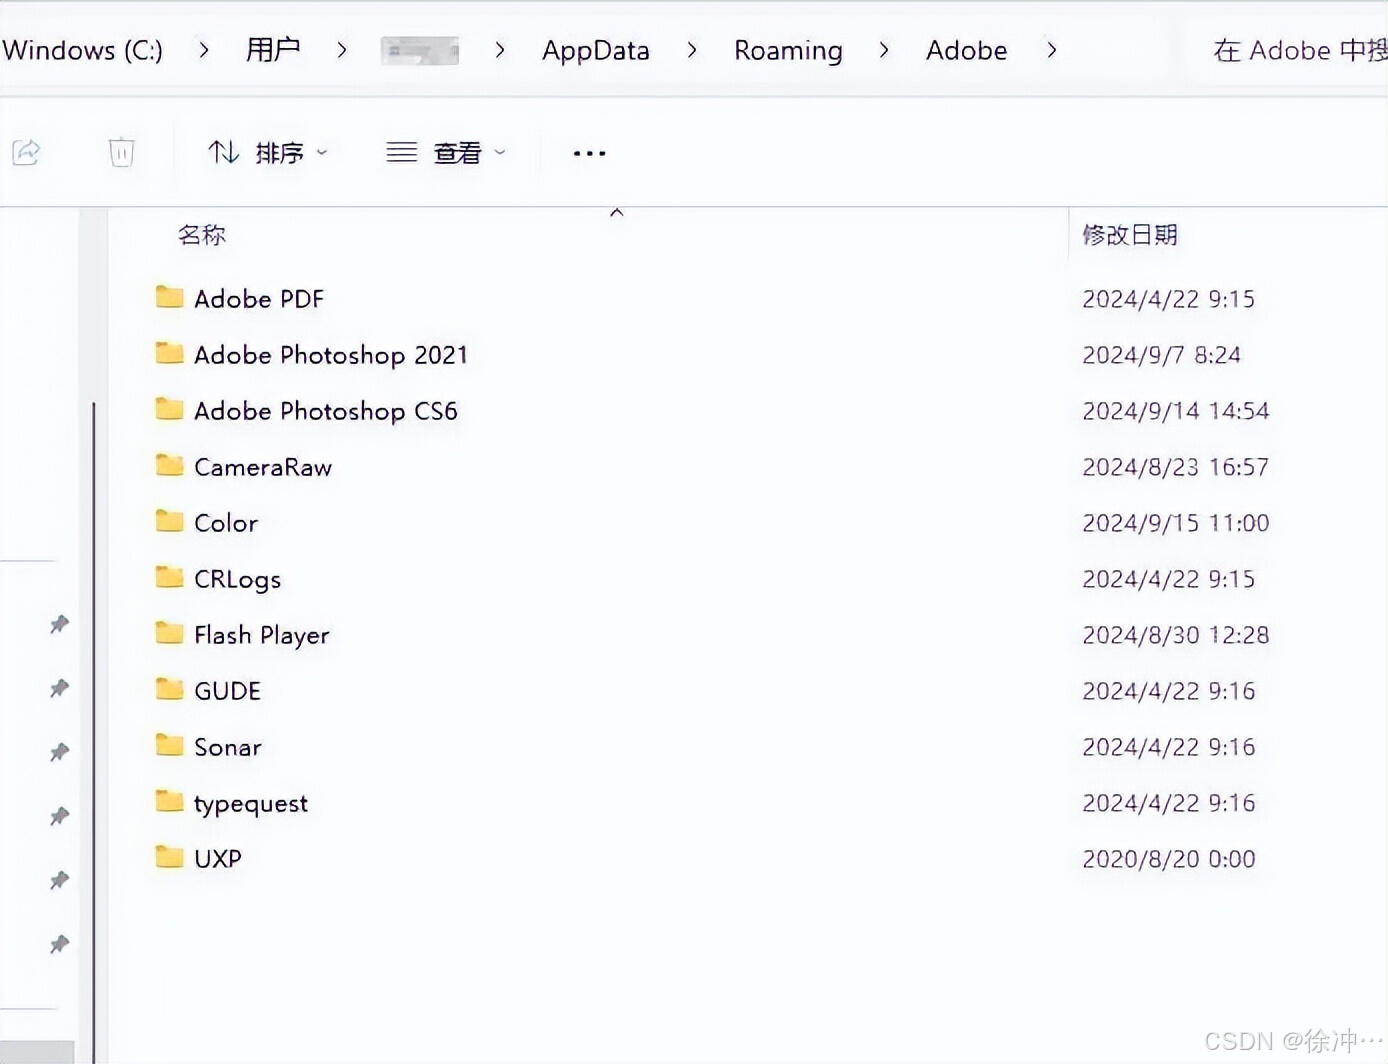Click Adobe in the breadcrumb path
The width and height of the screenshot is (1388, 1064).
point(966,50)
